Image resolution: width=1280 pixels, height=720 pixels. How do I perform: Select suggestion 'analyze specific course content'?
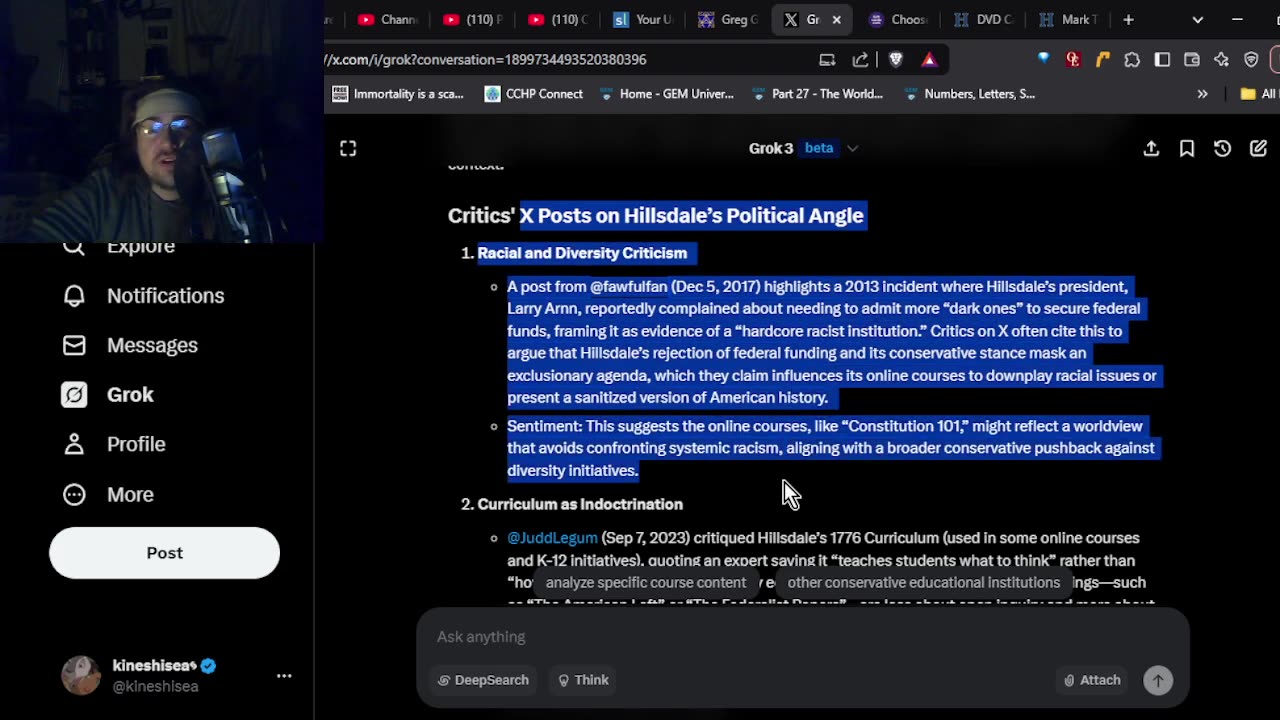point(646,582)
